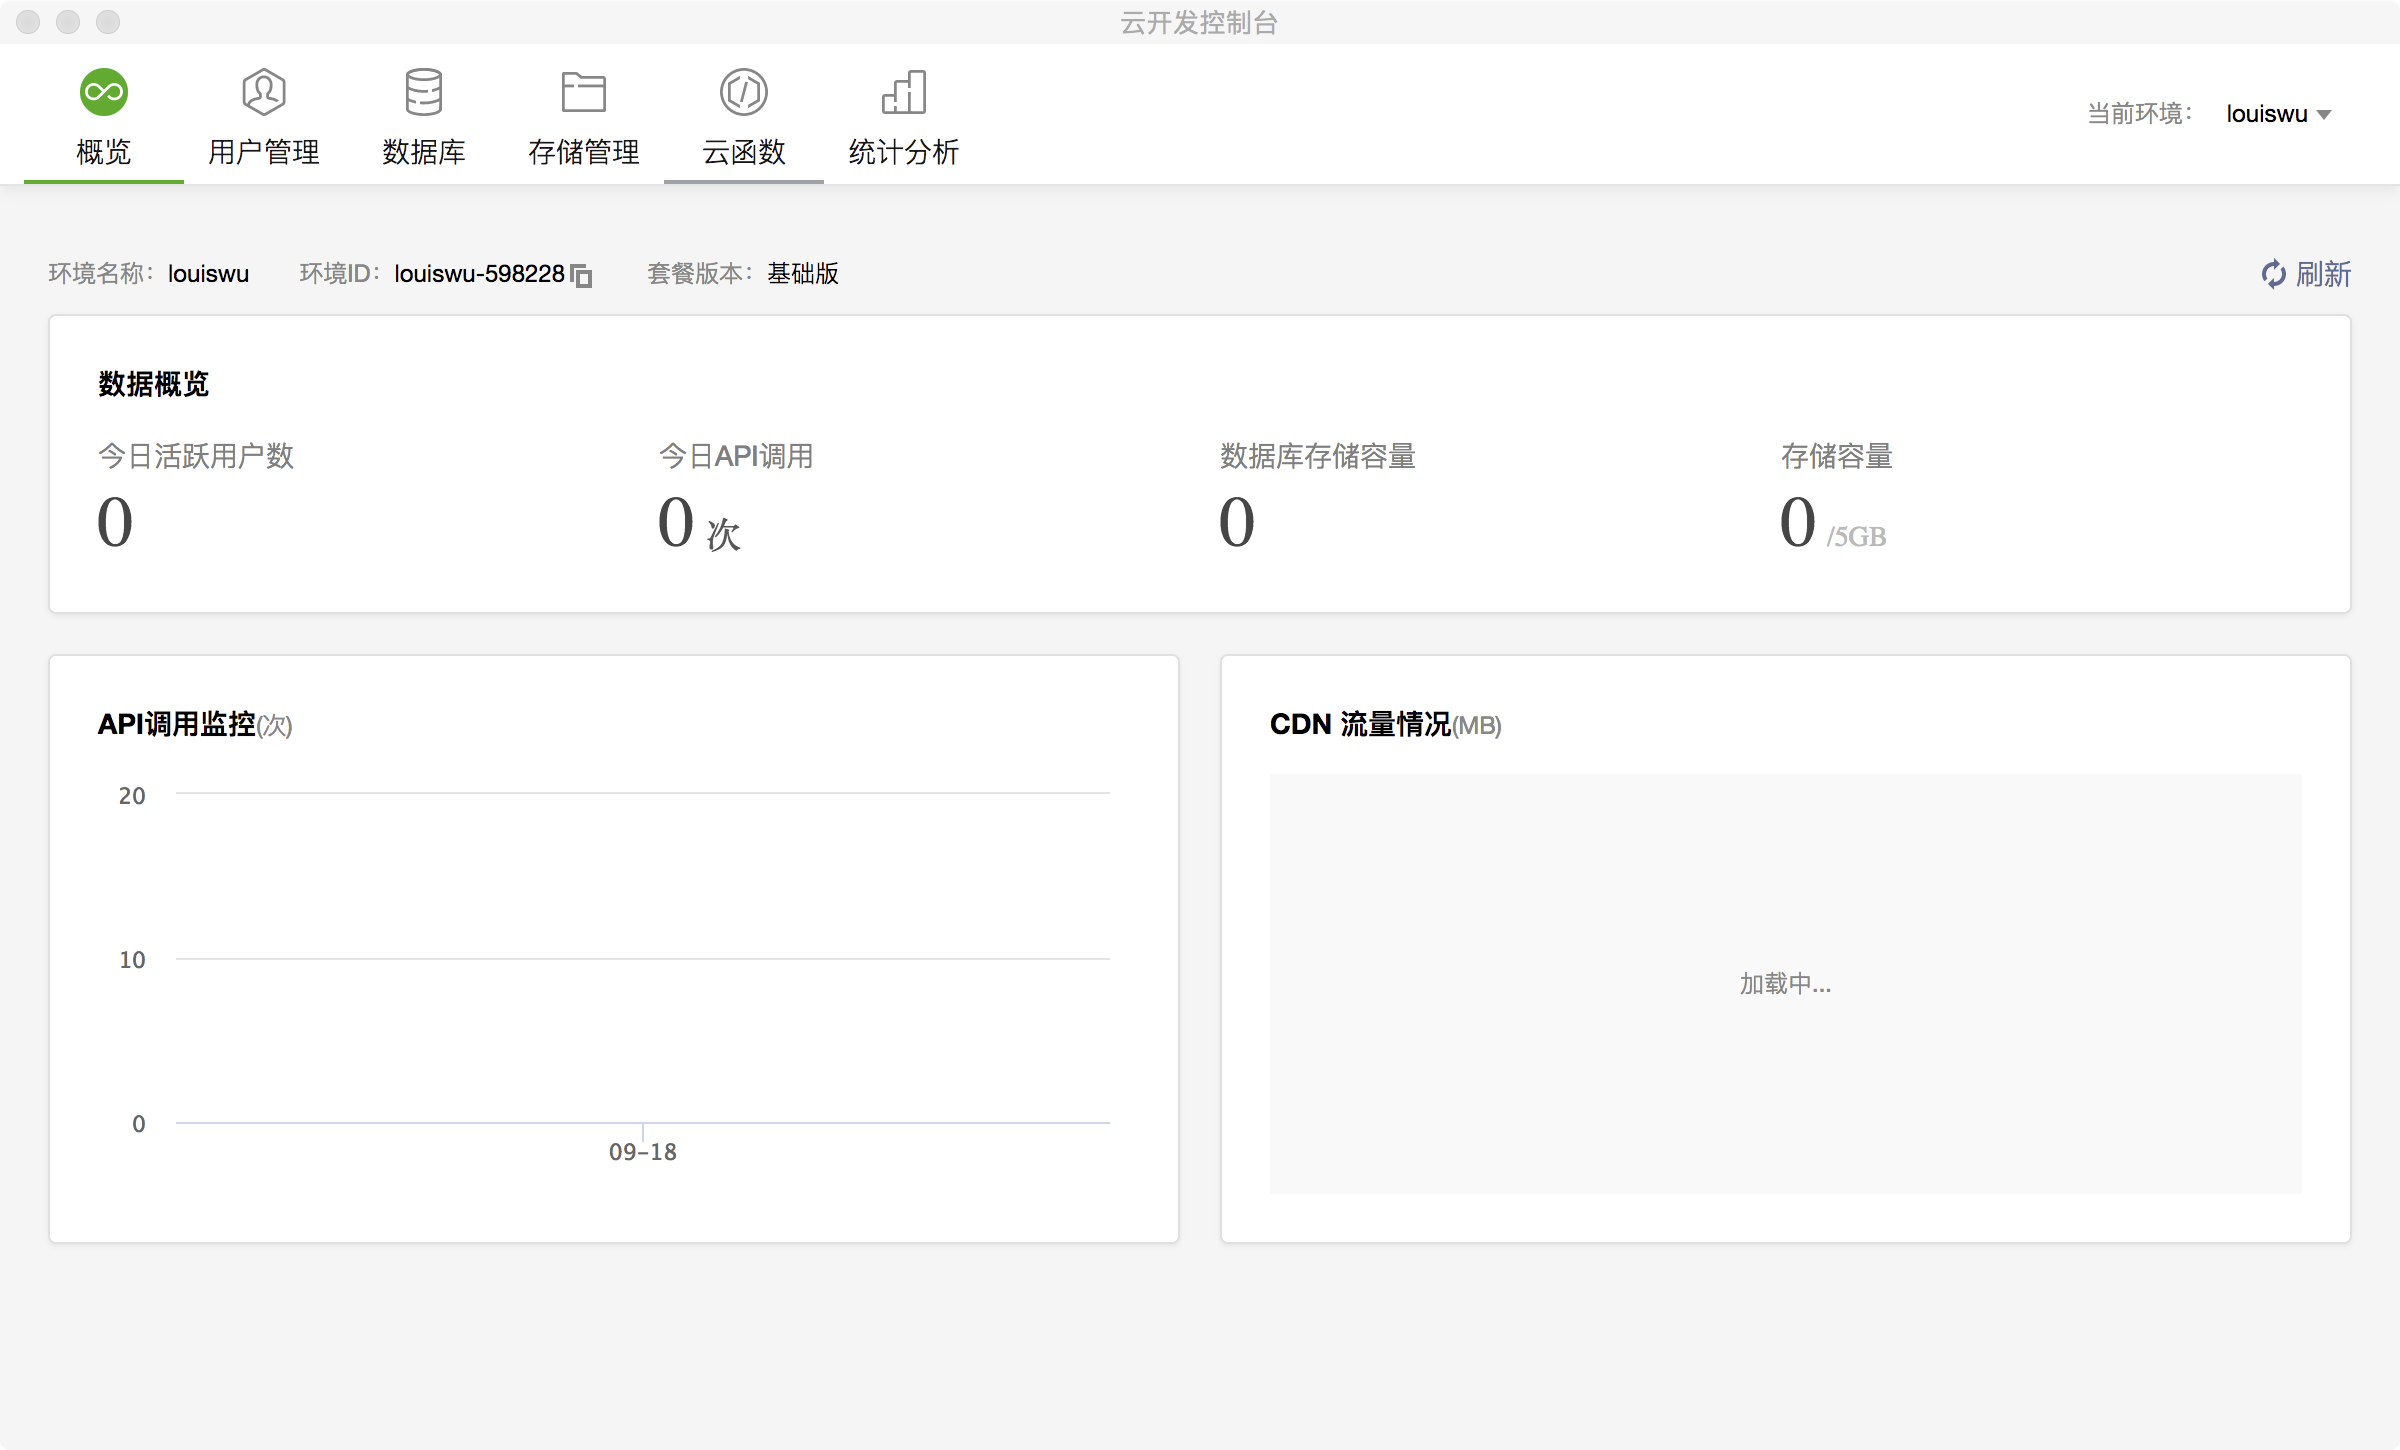Viewport: 2400px width, 1450px height.
Task: Click the green infinity overview icon
Action: coord(104,92)
